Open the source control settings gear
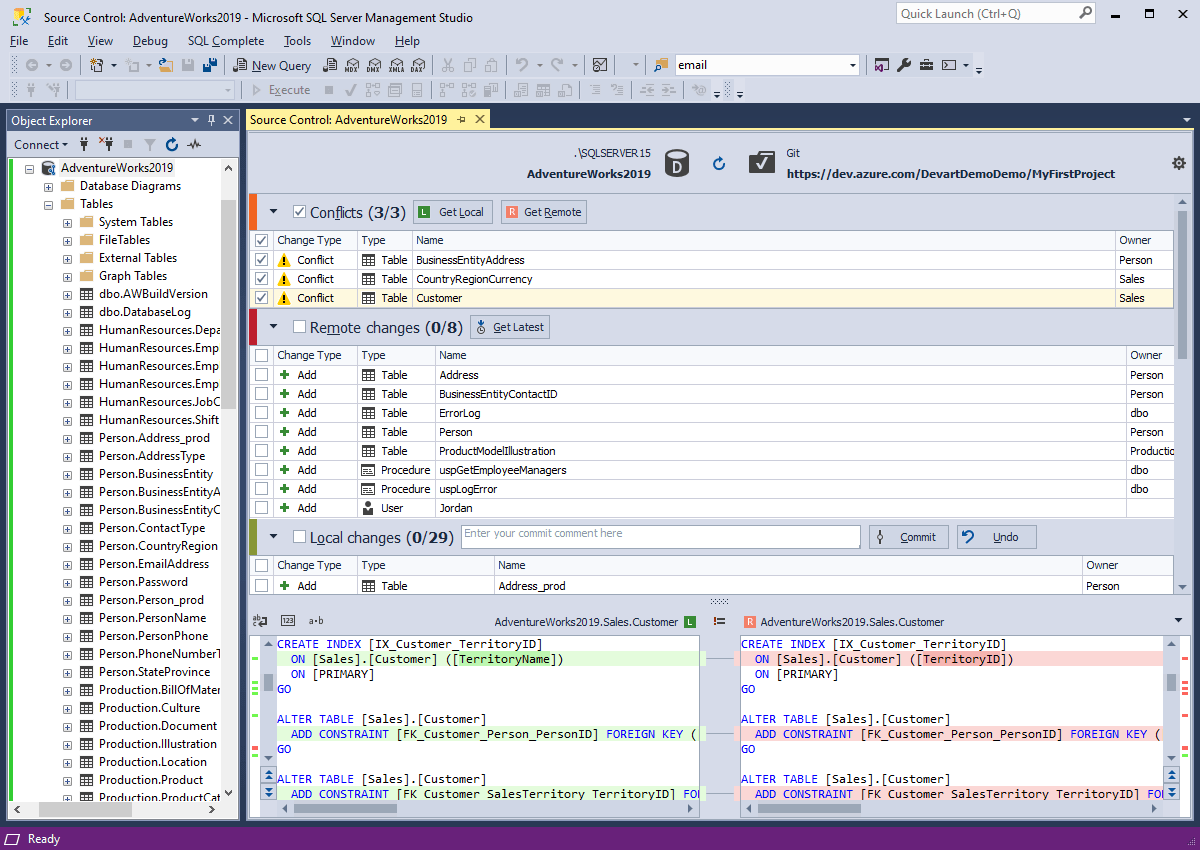 pyautogui.click(x=1179, y=163)
